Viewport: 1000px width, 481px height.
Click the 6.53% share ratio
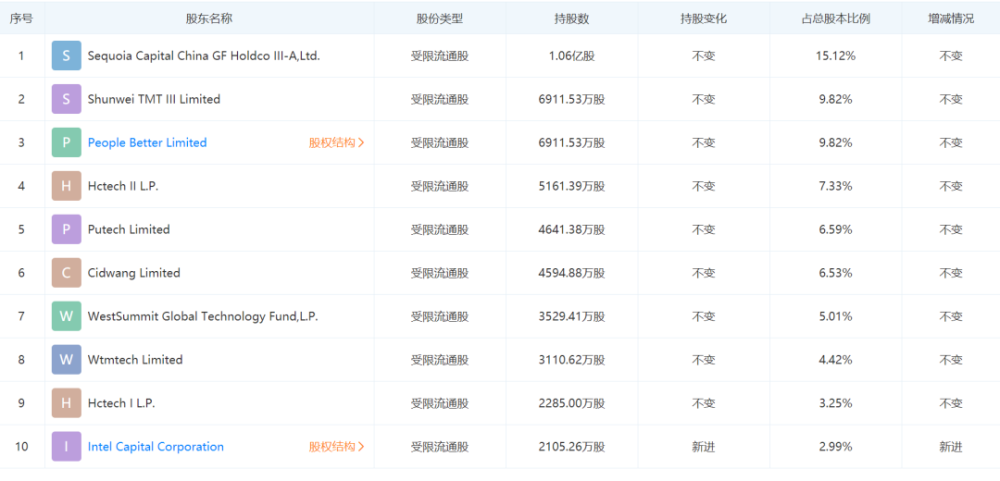coord(835,273)
